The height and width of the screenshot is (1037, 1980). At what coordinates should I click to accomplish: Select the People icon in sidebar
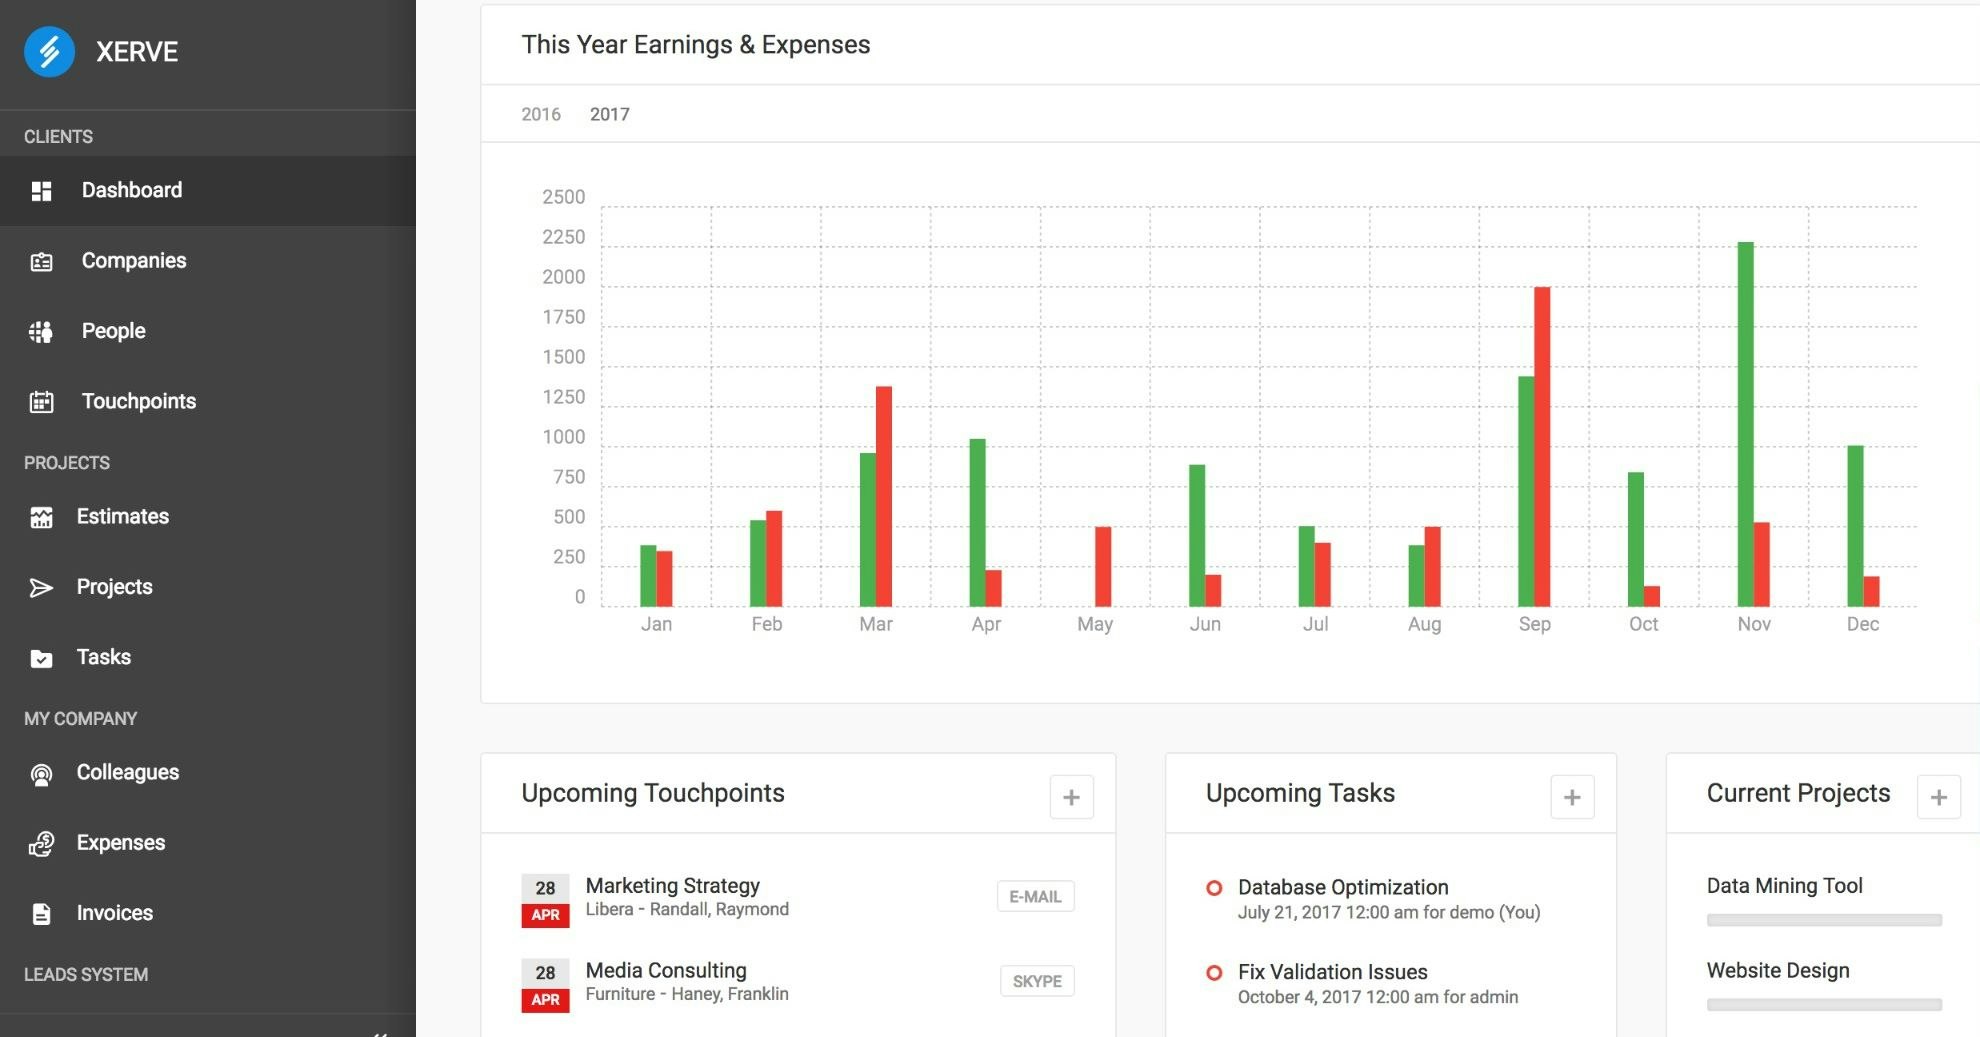pos(42,331)
